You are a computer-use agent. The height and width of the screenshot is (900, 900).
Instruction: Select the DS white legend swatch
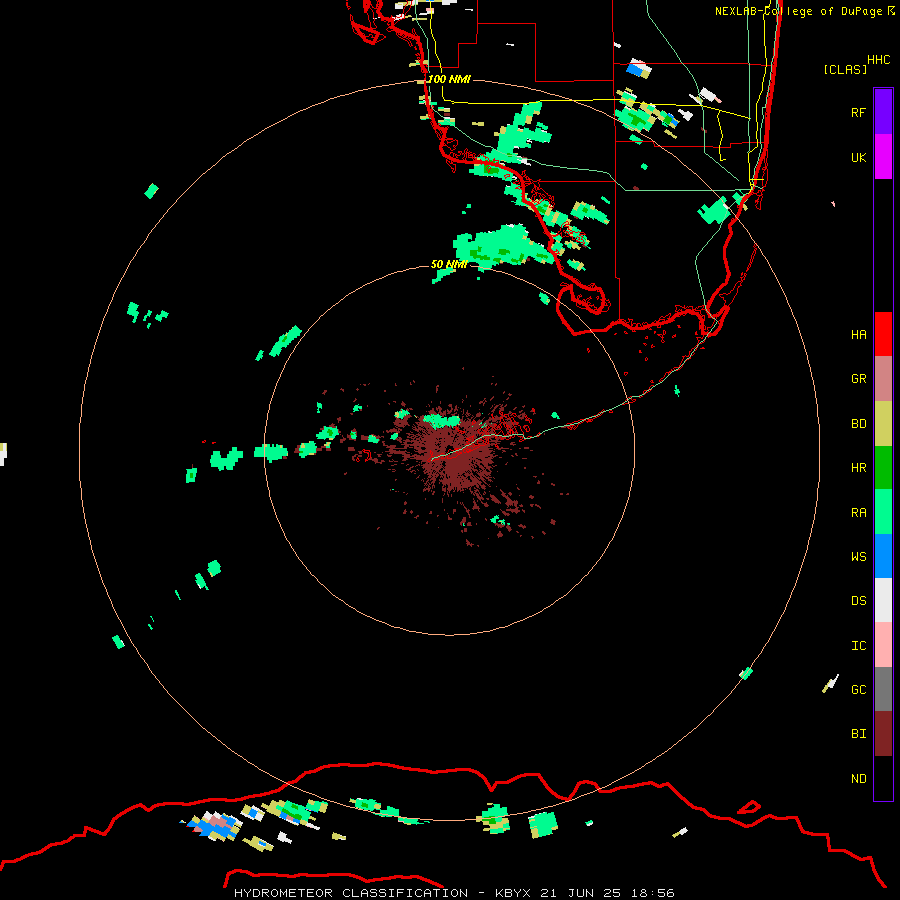(x=883, y=600)
